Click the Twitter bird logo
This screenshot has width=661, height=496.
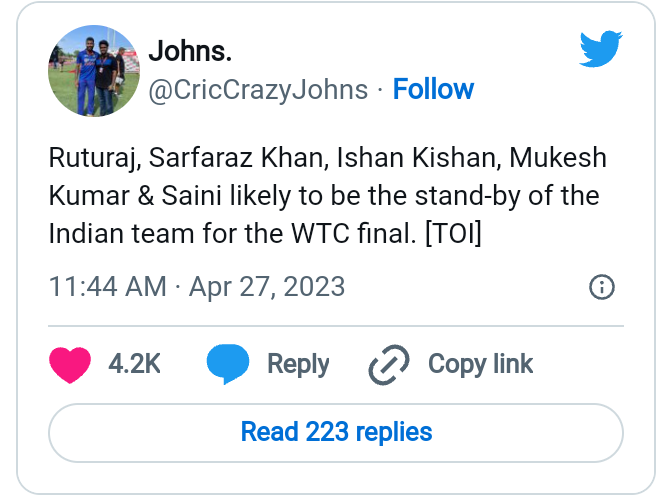(x=601, y=48)
